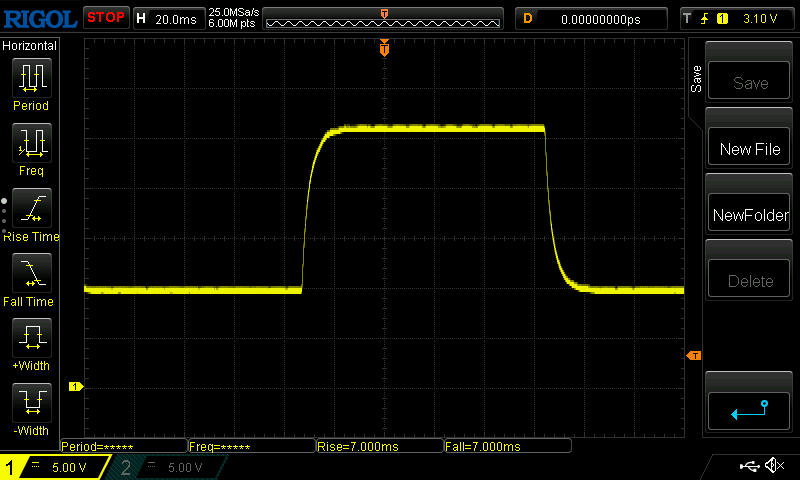Click the Rise=7.000ms measurement result
The width and height of the screenshot is (800, 480).
[x=380, y=446]
